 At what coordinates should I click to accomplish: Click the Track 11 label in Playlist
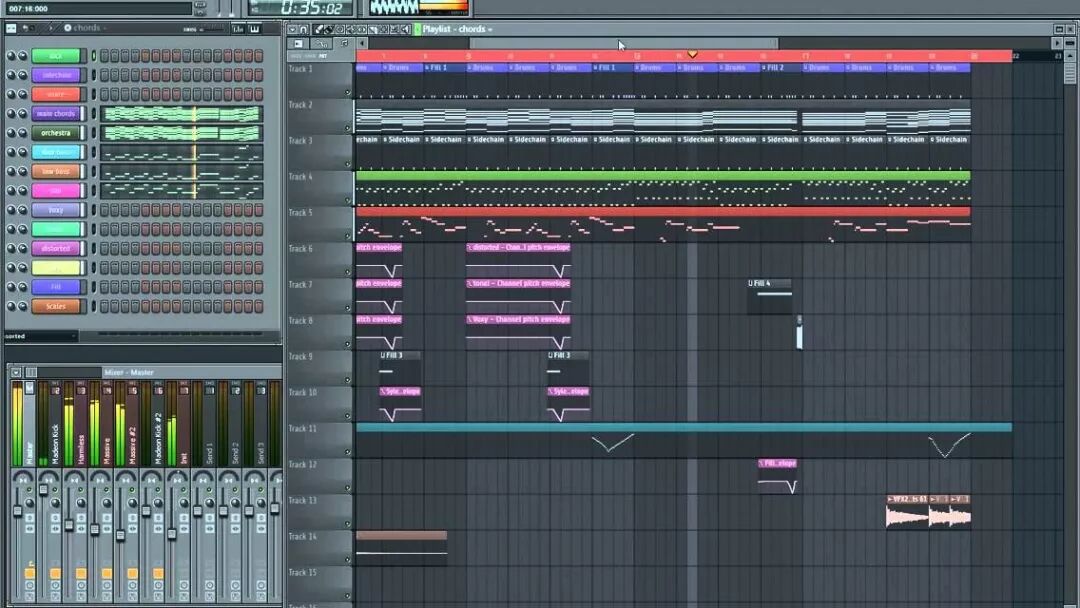pyautogui.click(x=302, y=428)
